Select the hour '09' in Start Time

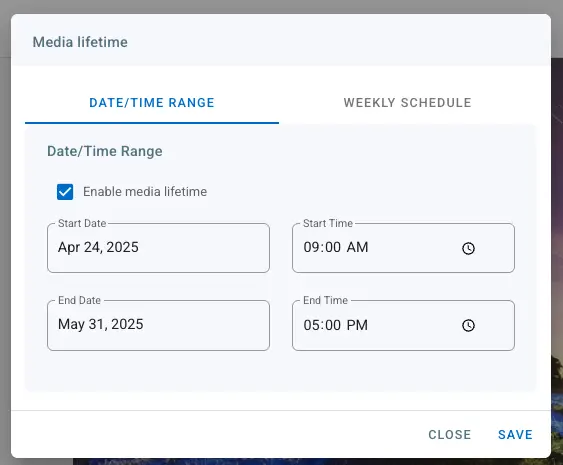tap(311, 247)
